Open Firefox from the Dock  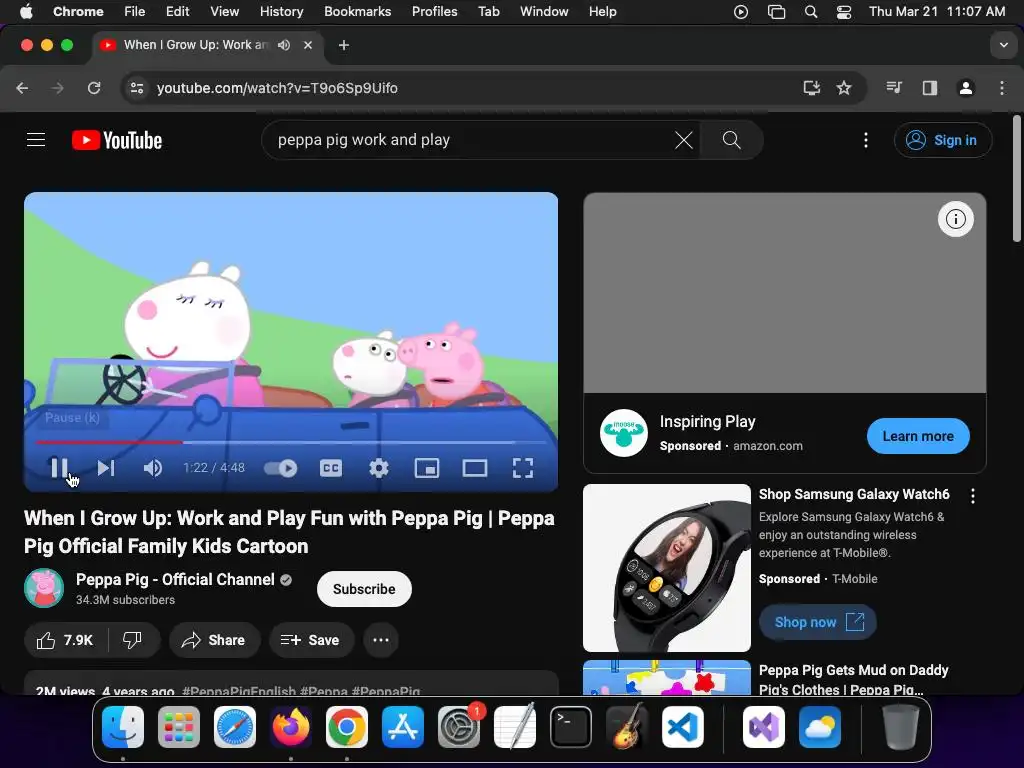(291, 727)
